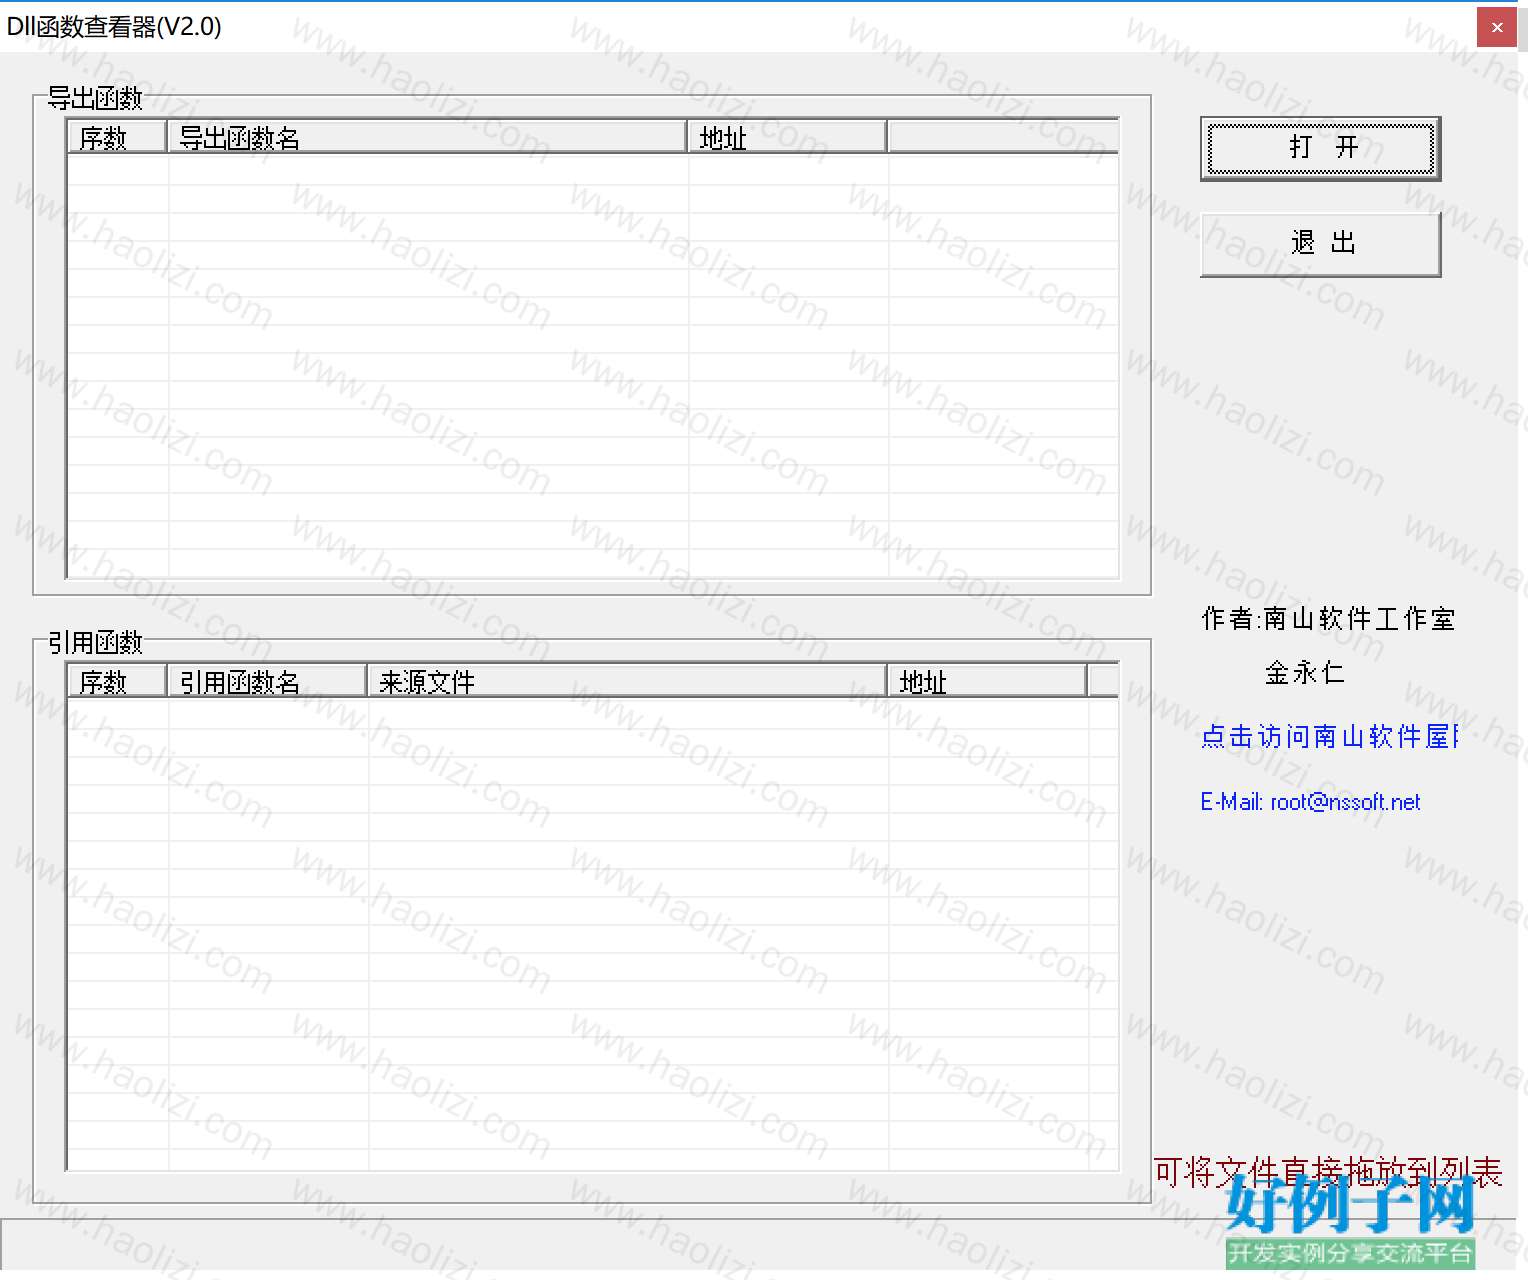Viewport: 1528px width, 1280px height.
Task: Close the Dll函数查看器 window
Action: [1496, 27]
